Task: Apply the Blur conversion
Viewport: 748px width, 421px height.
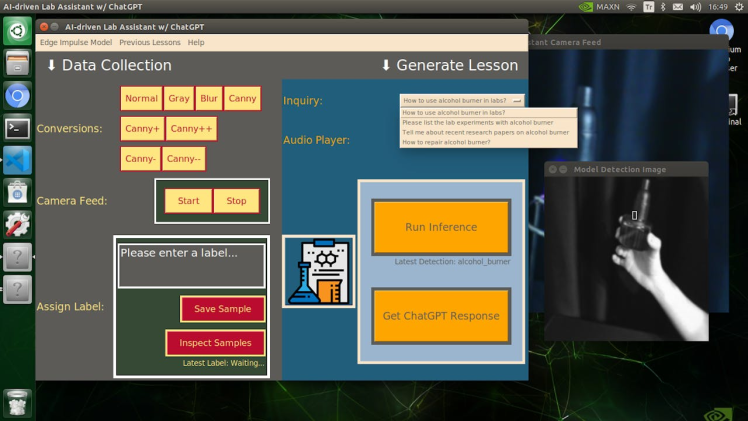Action: (x=208, y=98)
